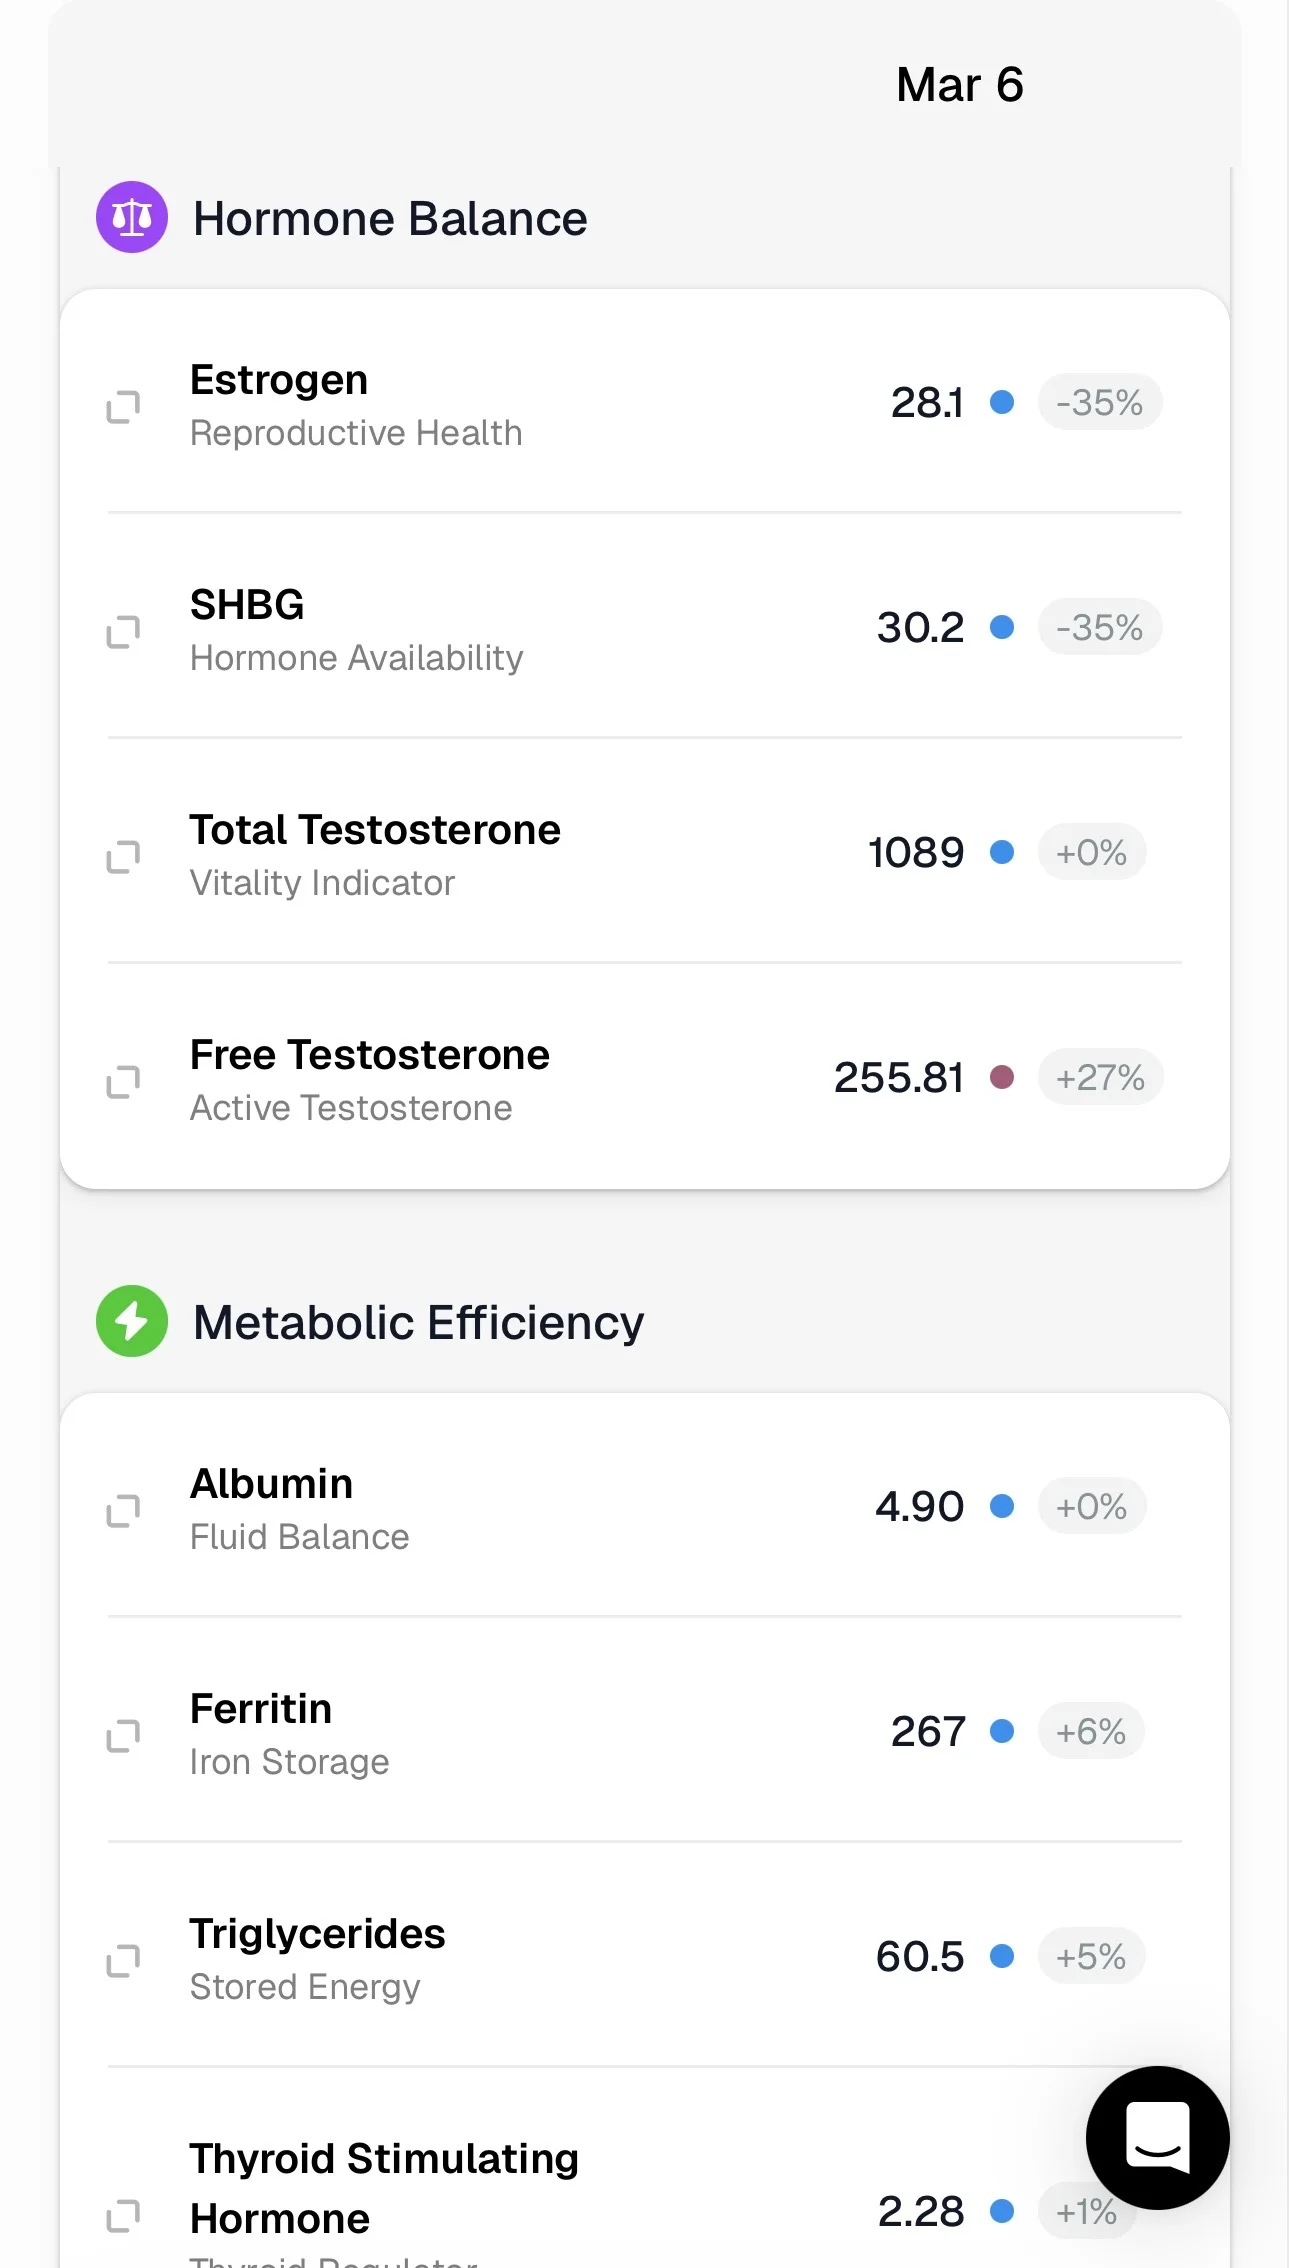Click the expand icon beside Thyroid Stimulating Hormone
This screenshot has height=2268, width=1289.
(123, 2215)
